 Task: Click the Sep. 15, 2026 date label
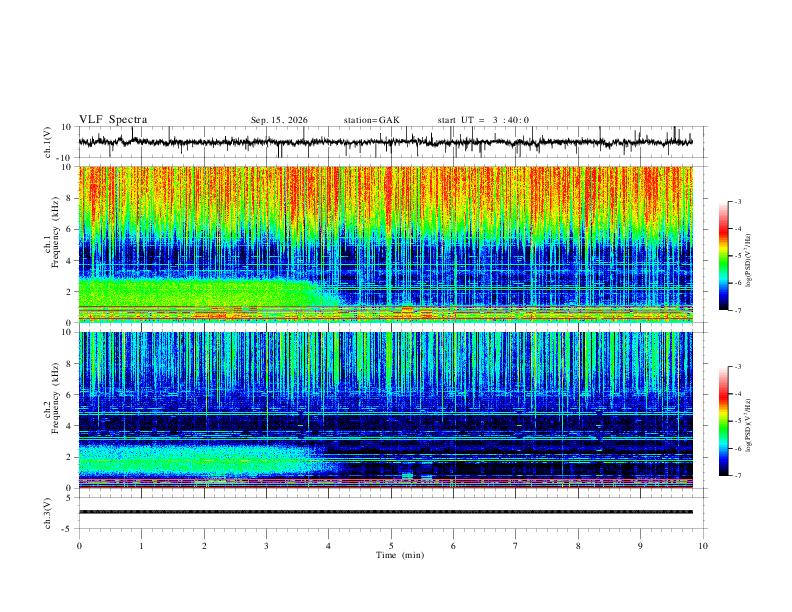(x=279, y=120)
